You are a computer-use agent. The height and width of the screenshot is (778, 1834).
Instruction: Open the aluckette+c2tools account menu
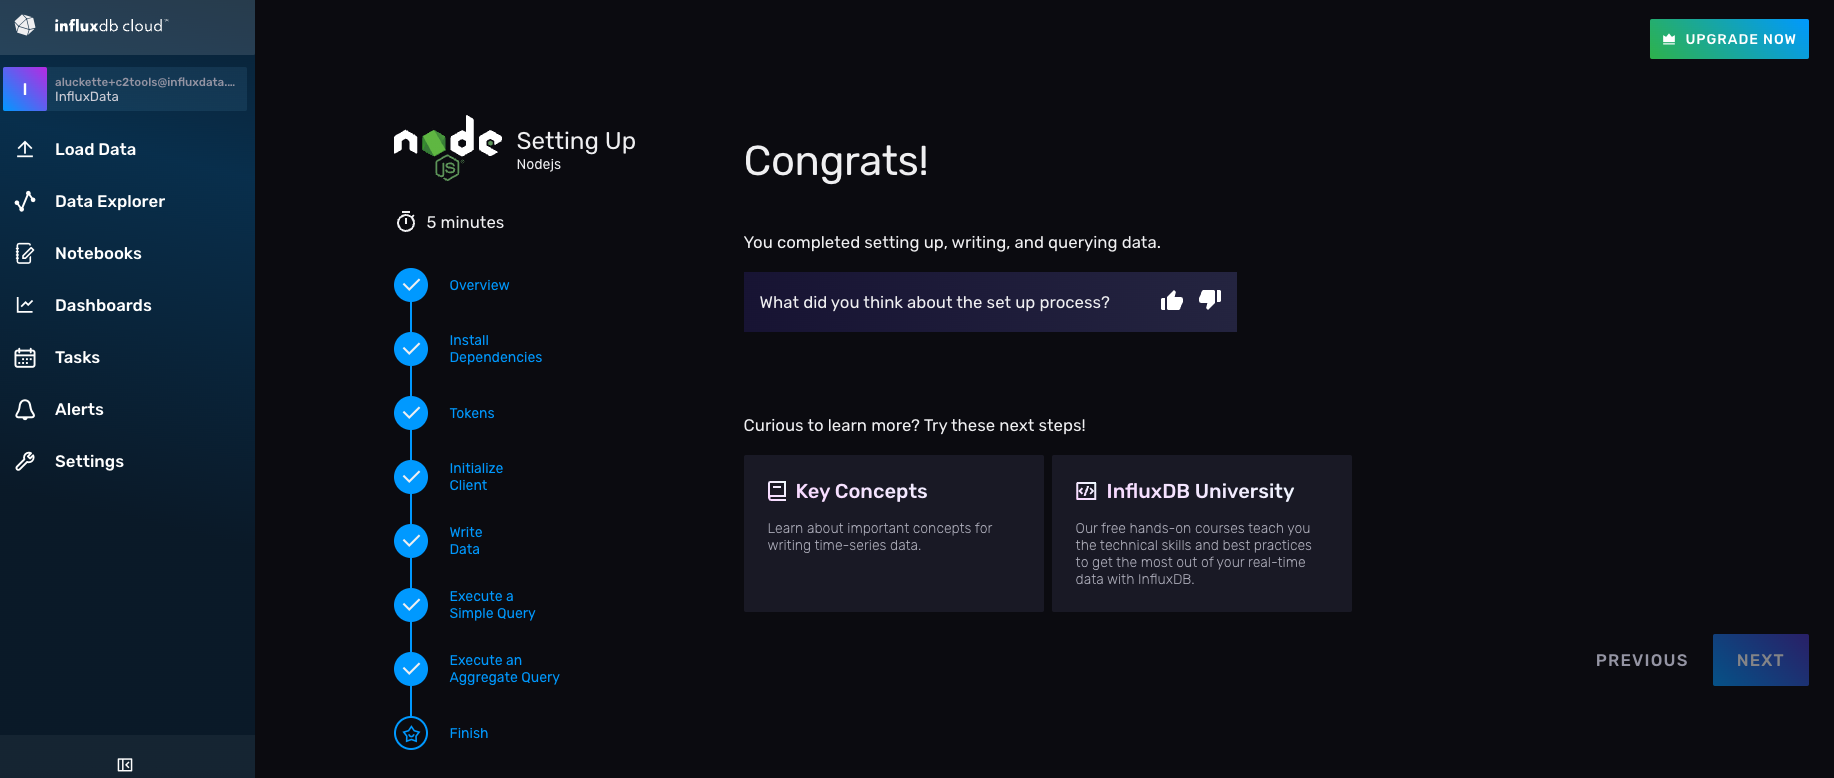click(125, 88)
